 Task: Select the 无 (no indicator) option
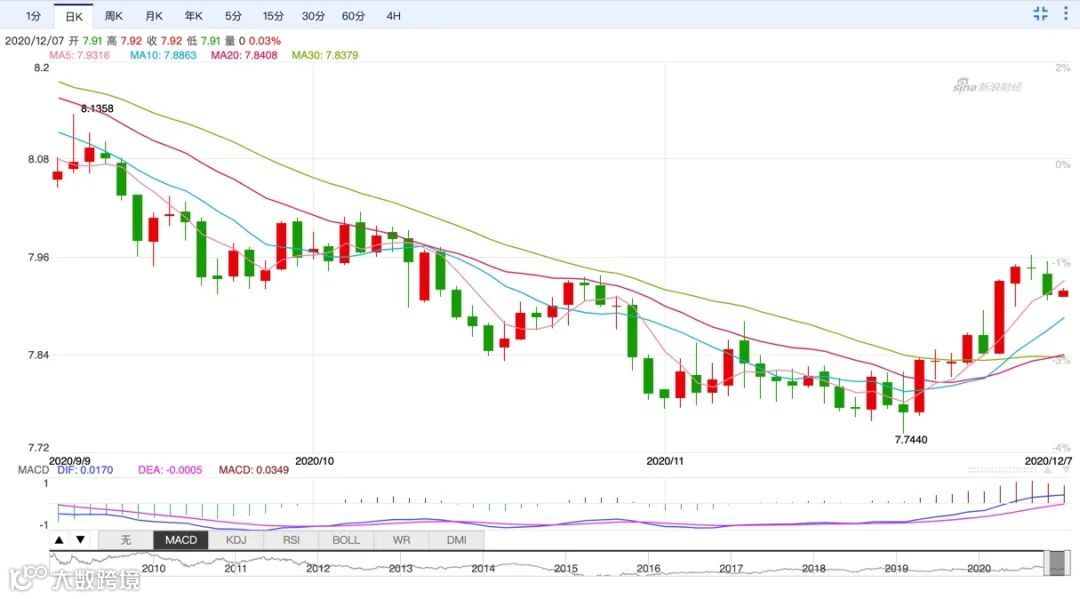point(125,540)
